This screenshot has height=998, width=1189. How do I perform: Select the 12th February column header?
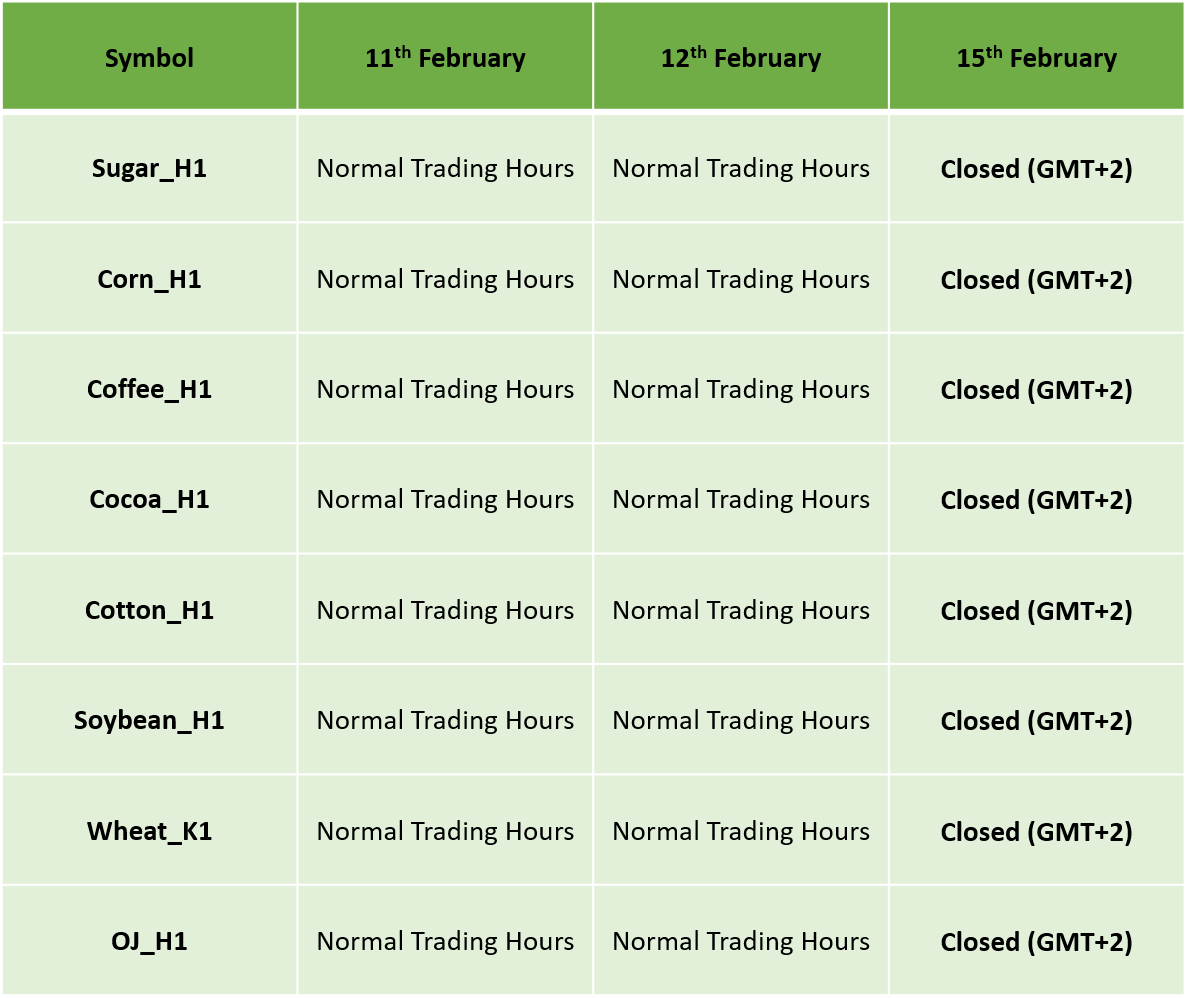[x=741, y=56]
